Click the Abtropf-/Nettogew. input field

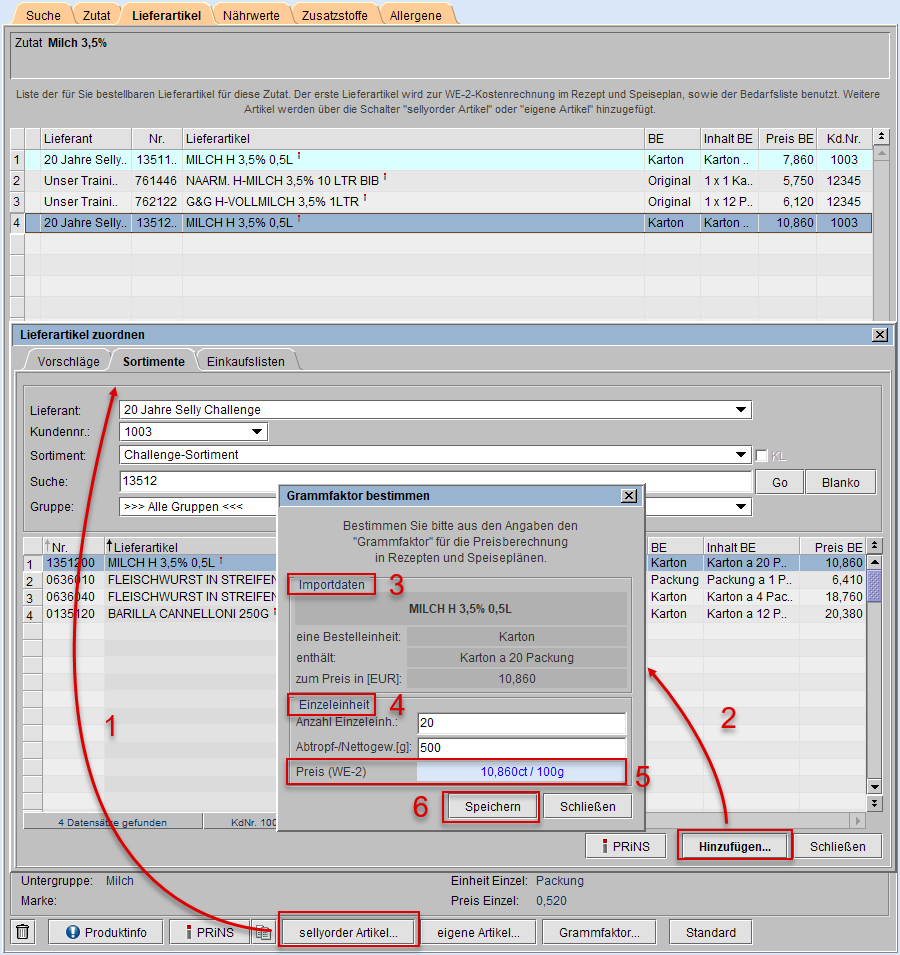click(x=521, y=747)
